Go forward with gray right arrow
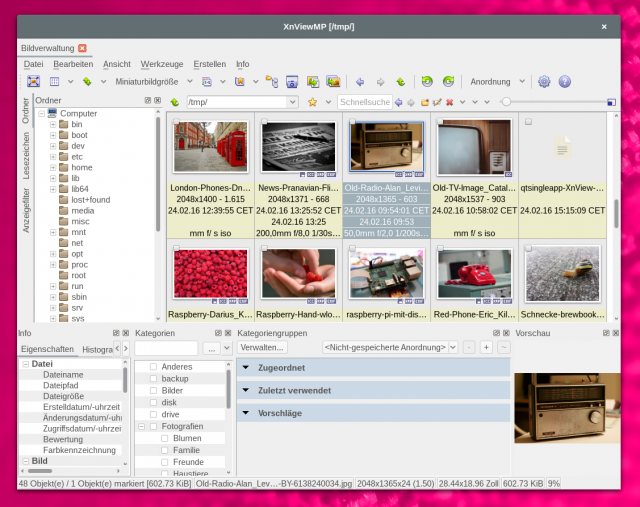 click(380, 82)
